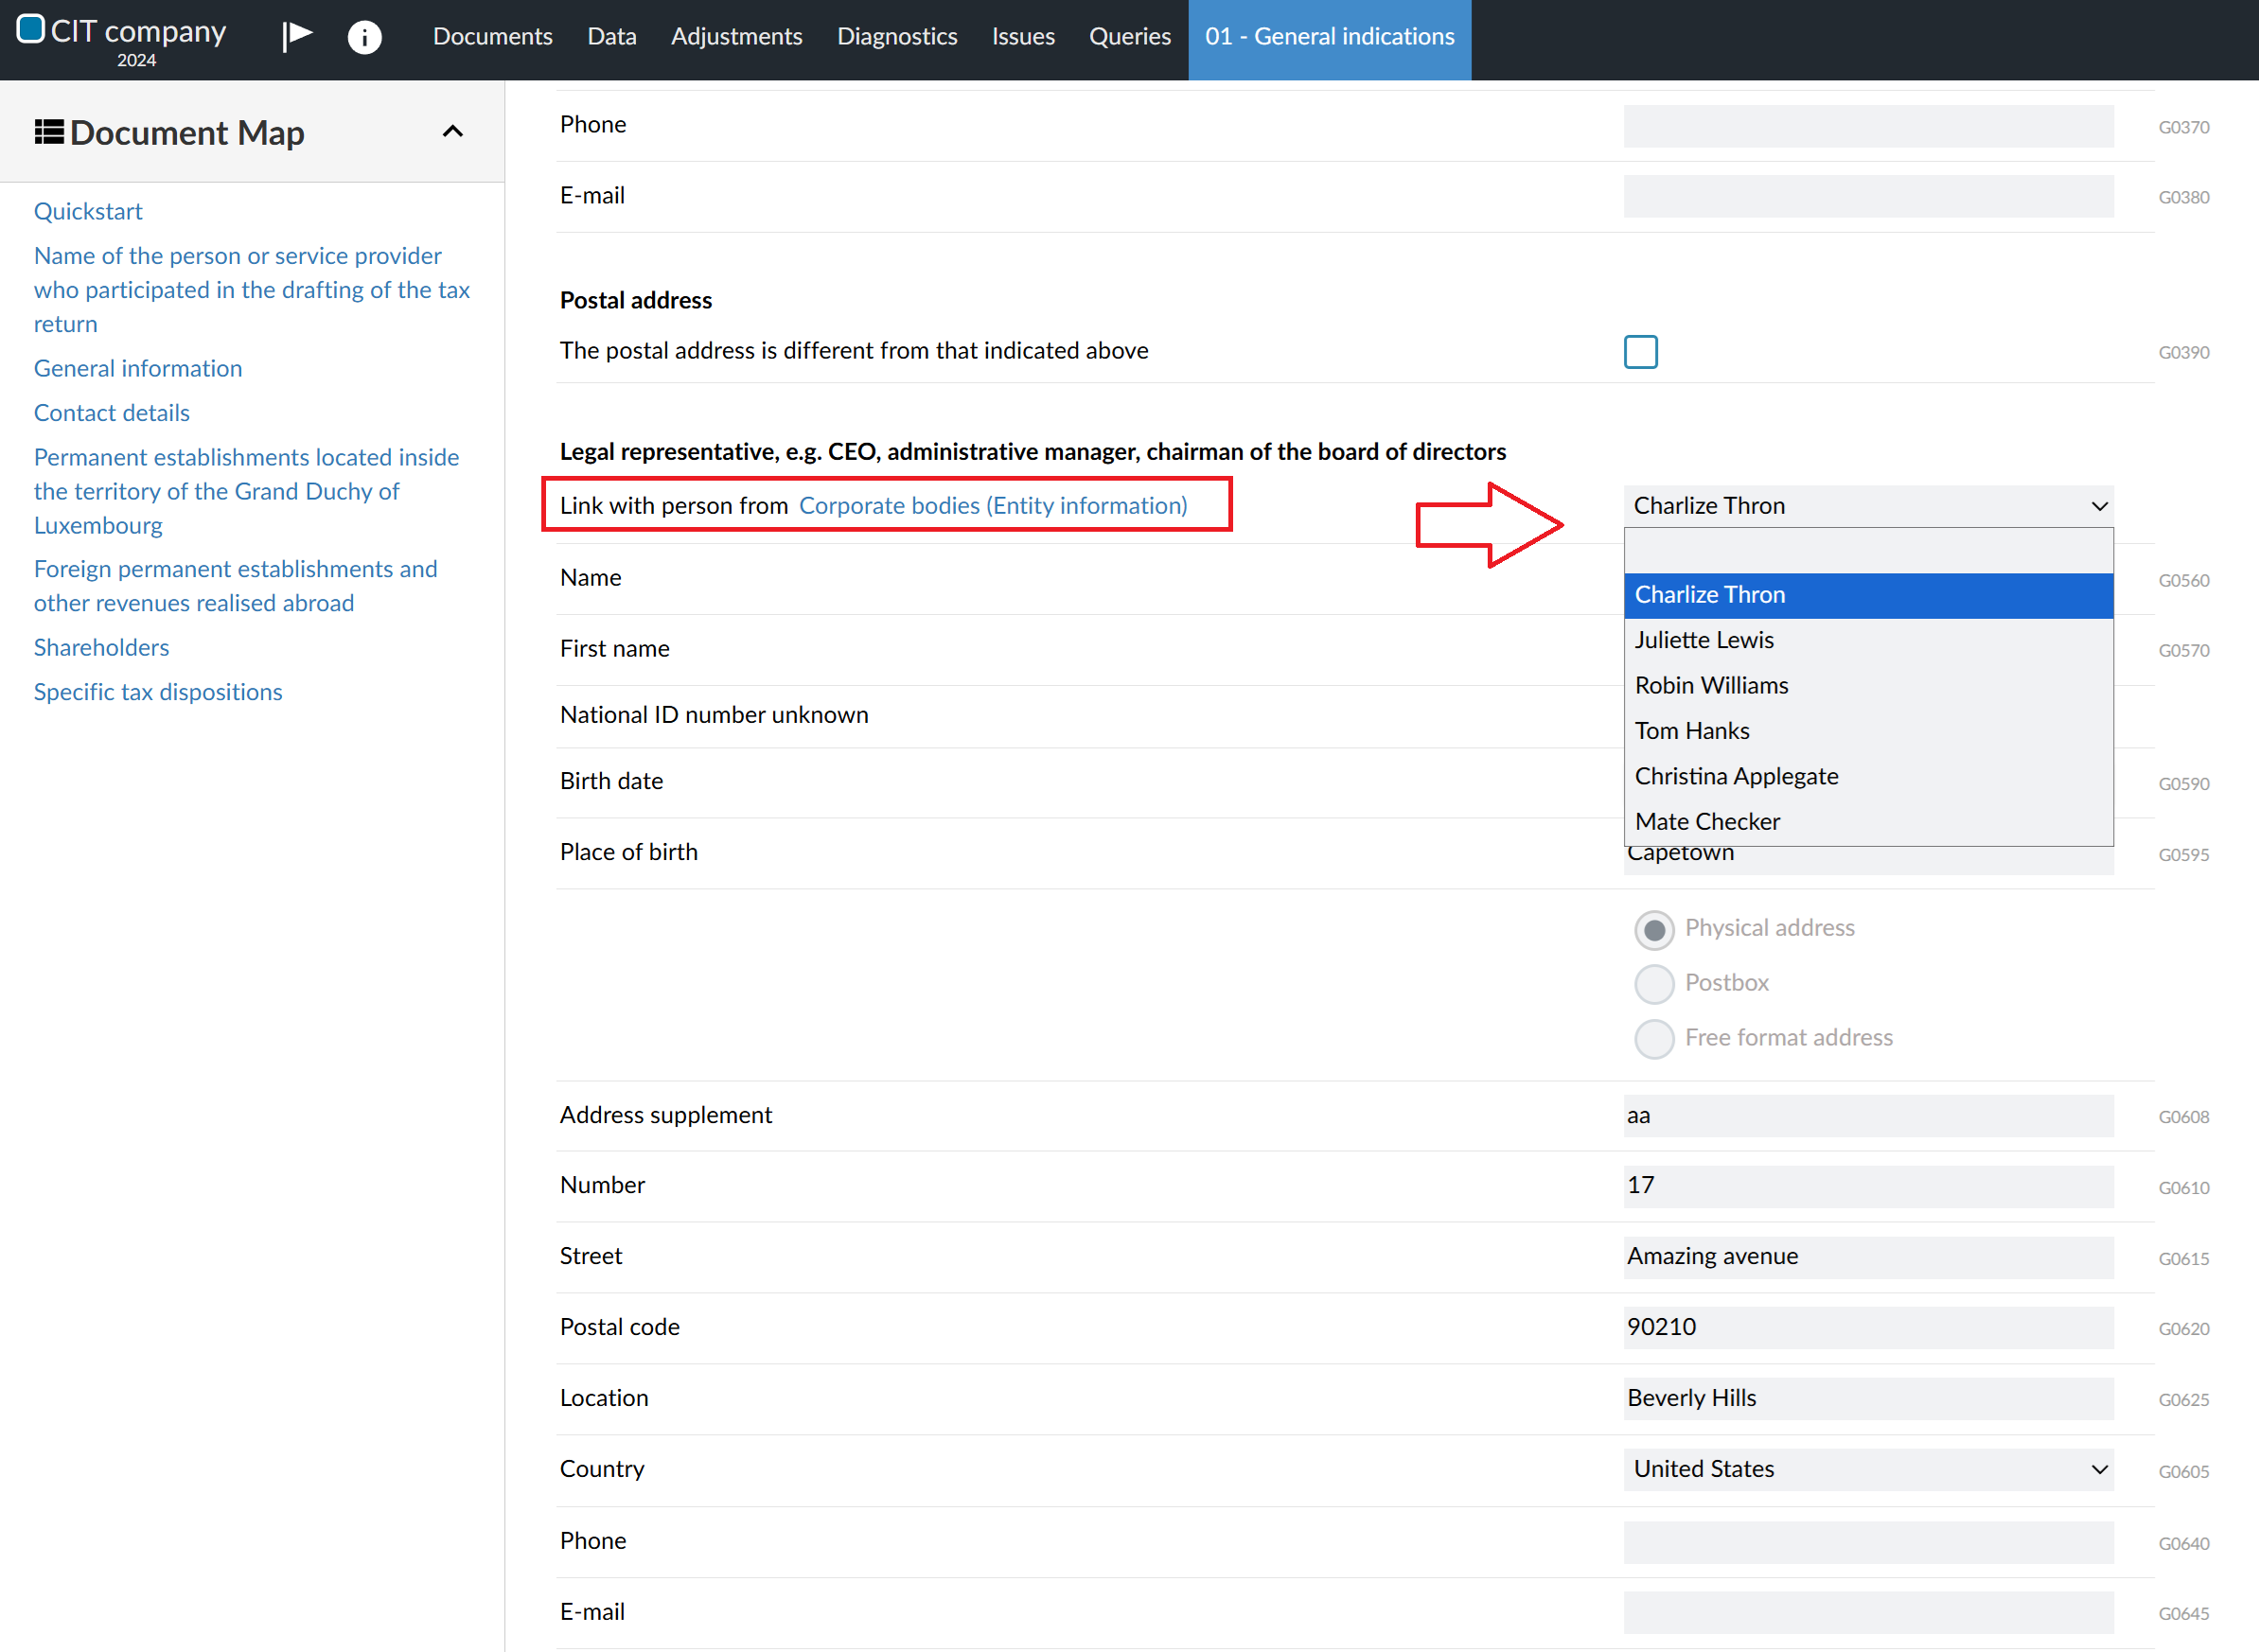Open the Diagnostics menu
The height and width of the screenshot is (1652, 2259).
[x=896, y=36]
